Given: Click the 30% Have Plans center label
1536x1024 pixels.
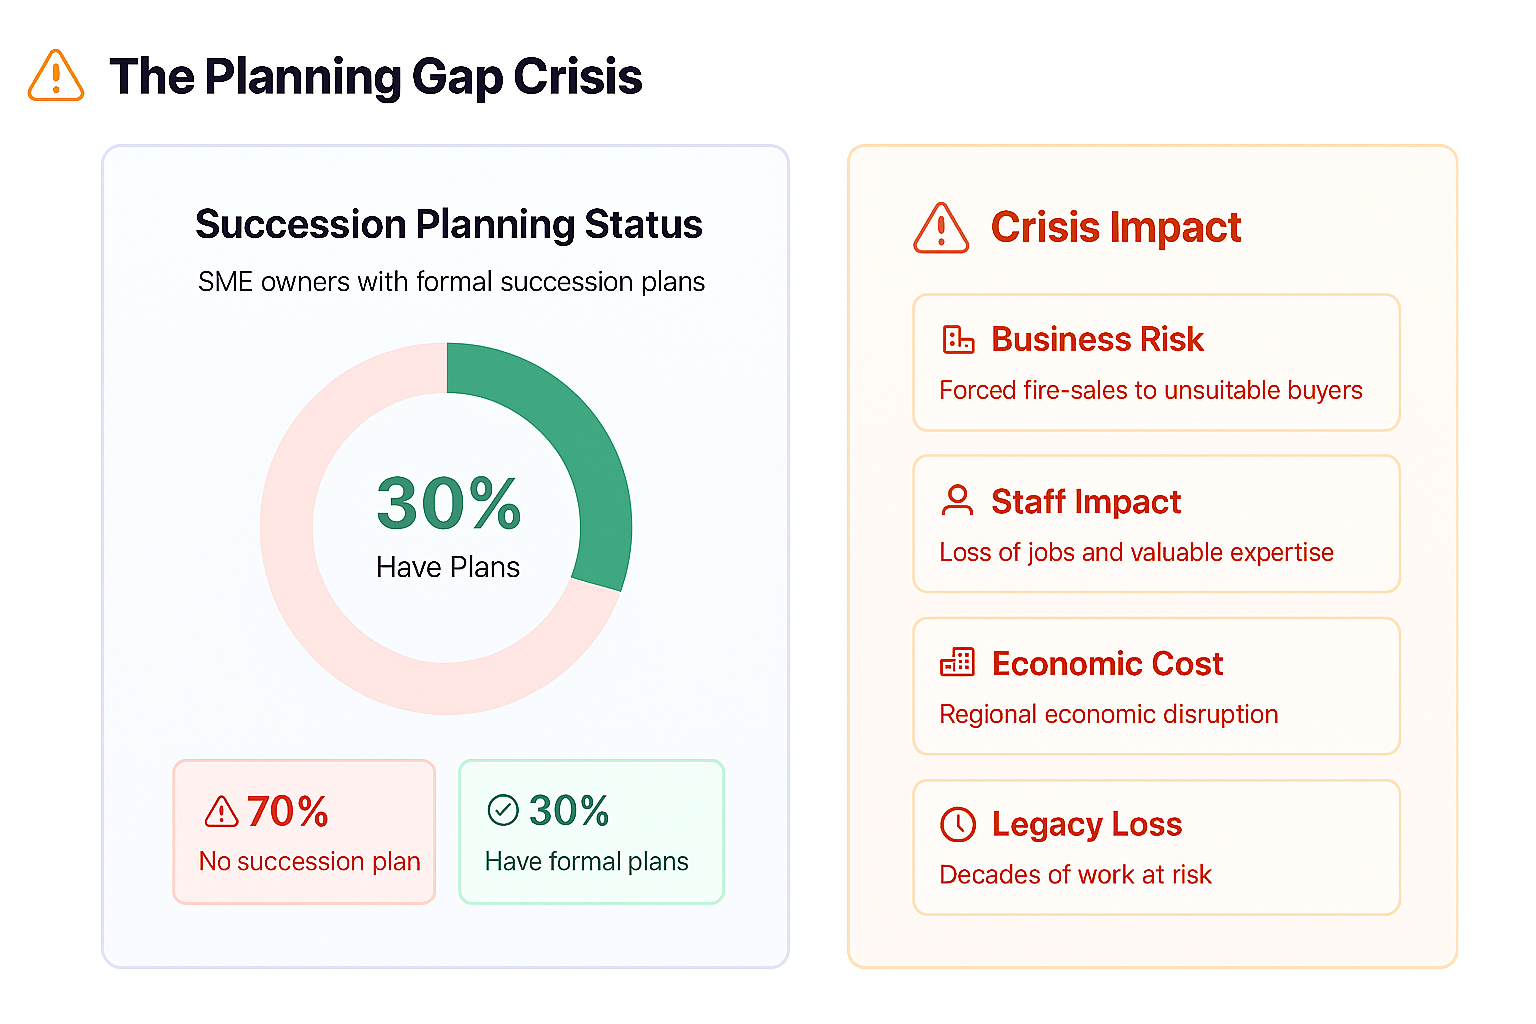Looking at the screenshot, I should coord(448,526).
